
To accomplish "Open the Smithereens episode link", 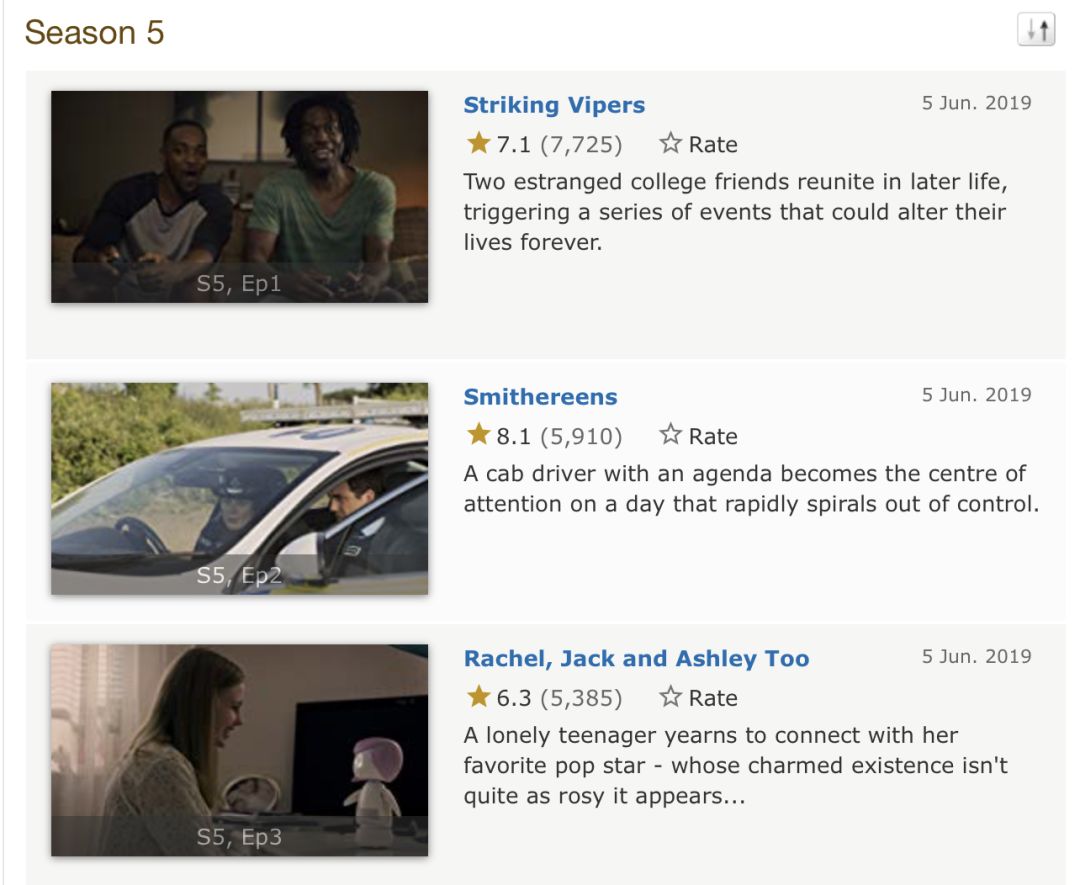I will point(540,397).
